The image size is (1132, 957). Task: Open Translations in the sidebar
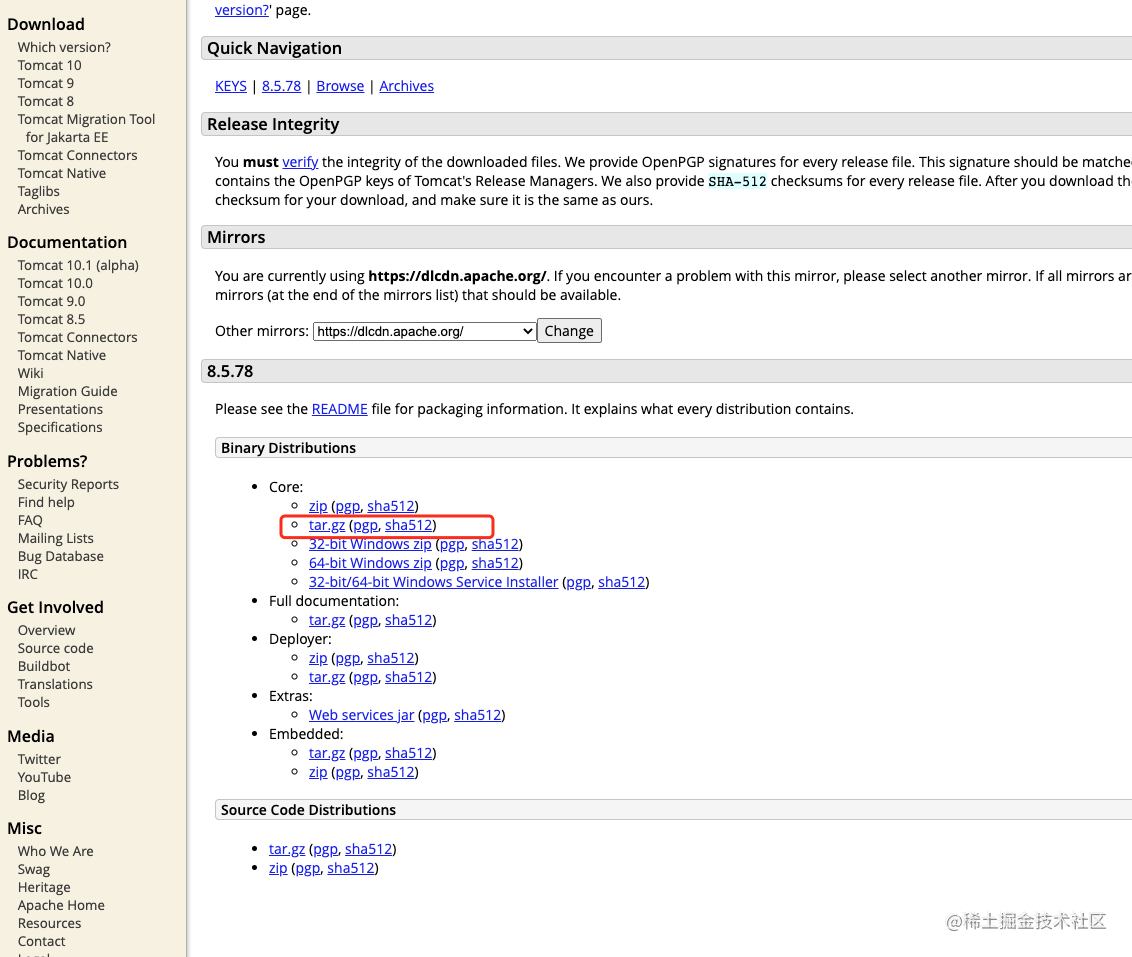tap(56, 684)
